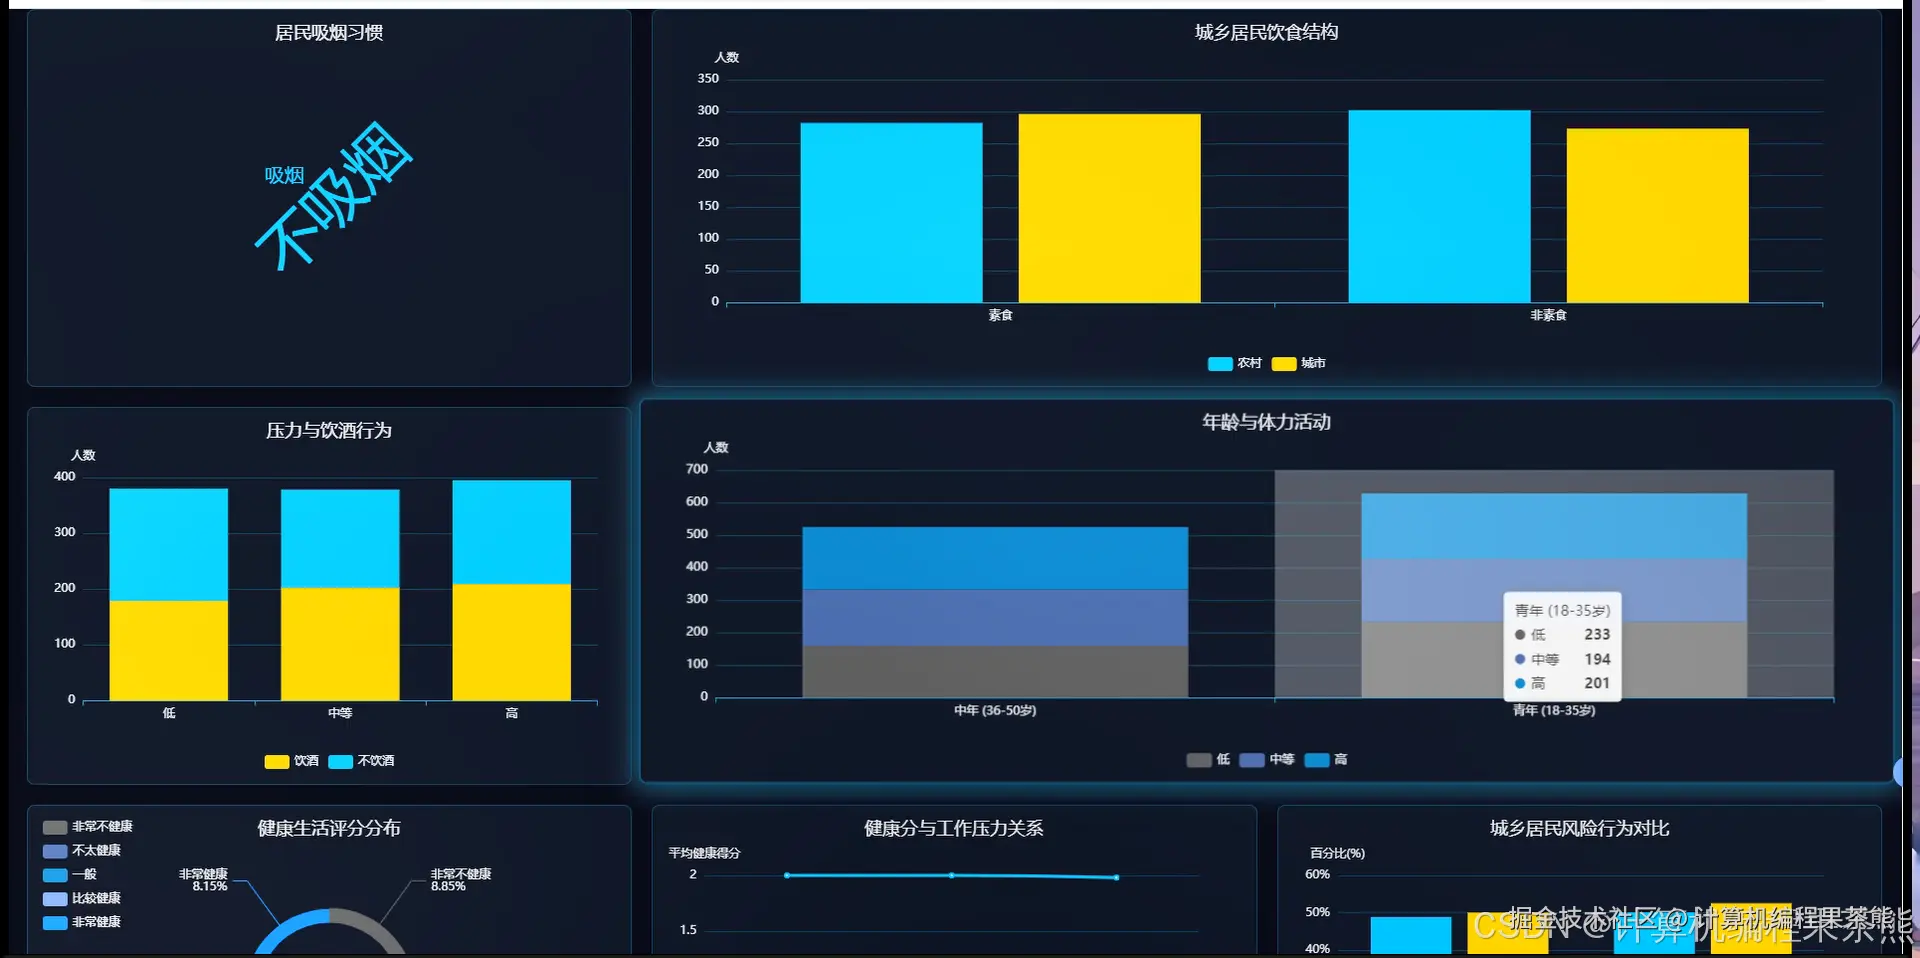
Task: Click yellow 饮酒 segment of 中等 pressure bar
Action: point(340,644)
